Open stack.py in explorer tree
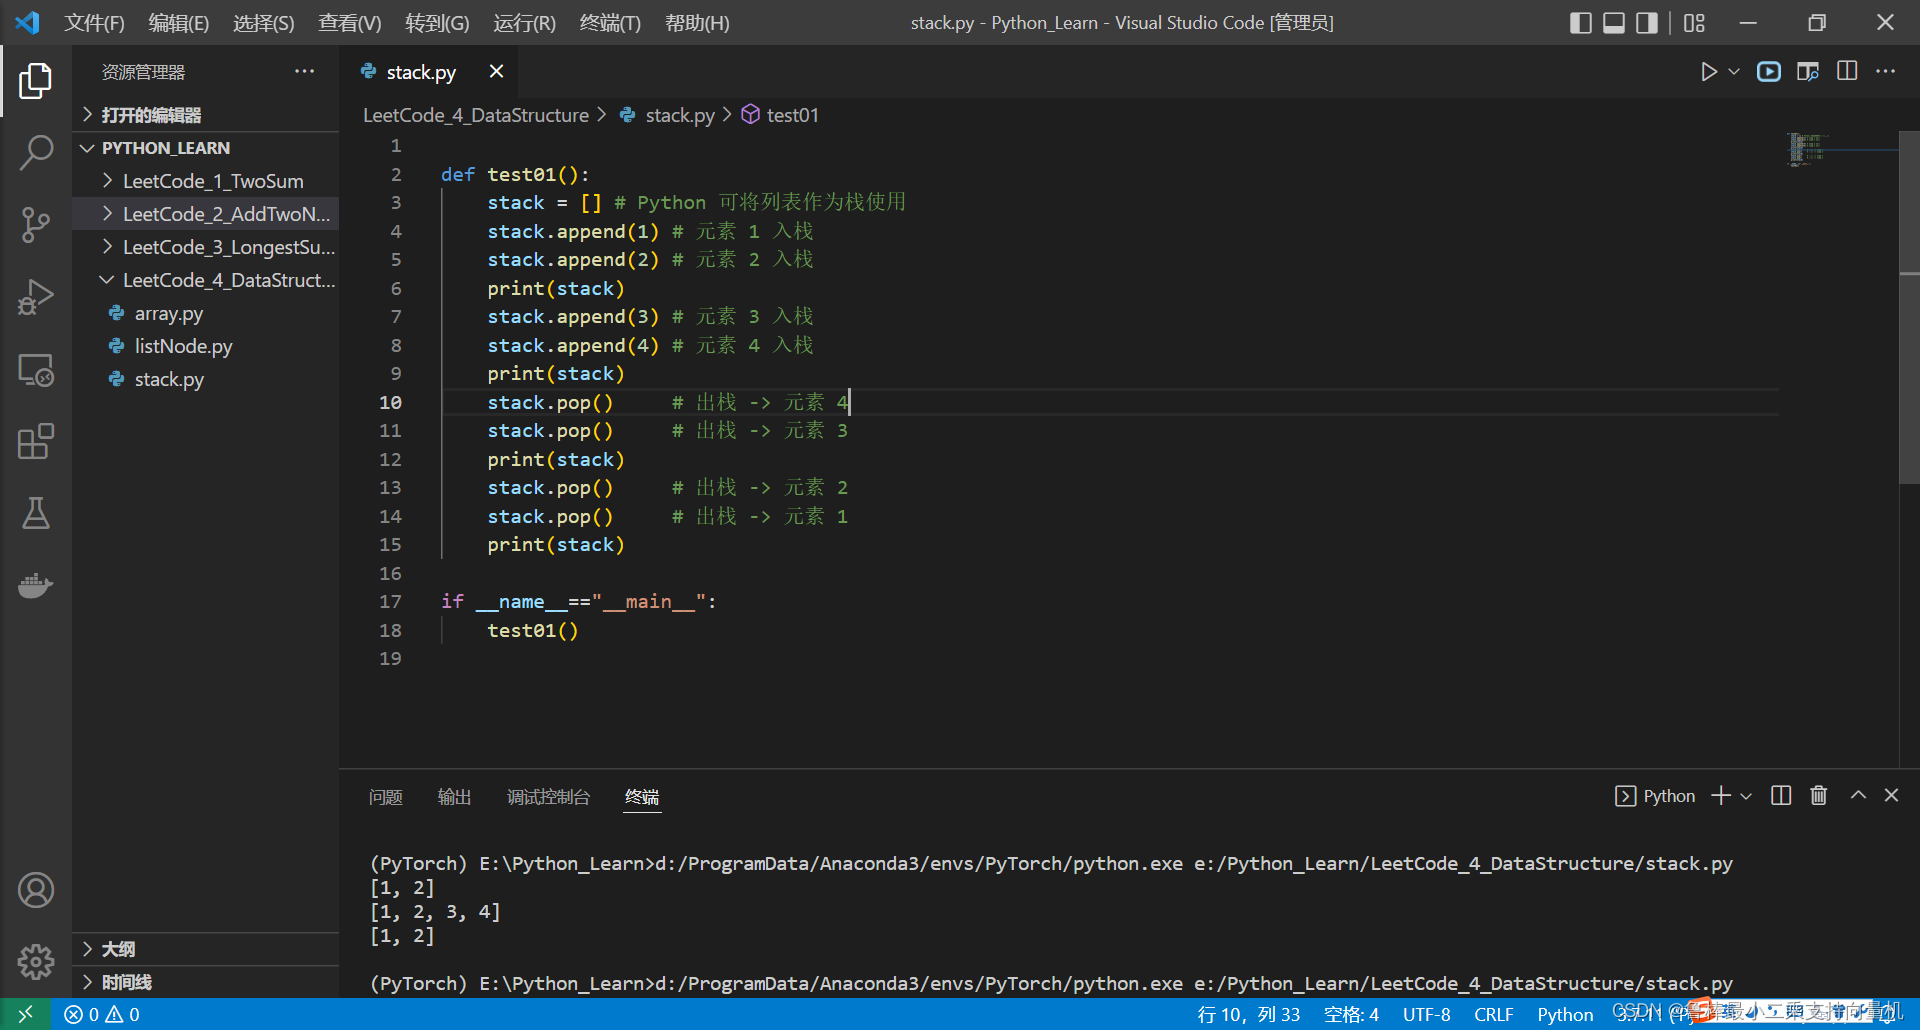1920x1030 pixels. 206,379
